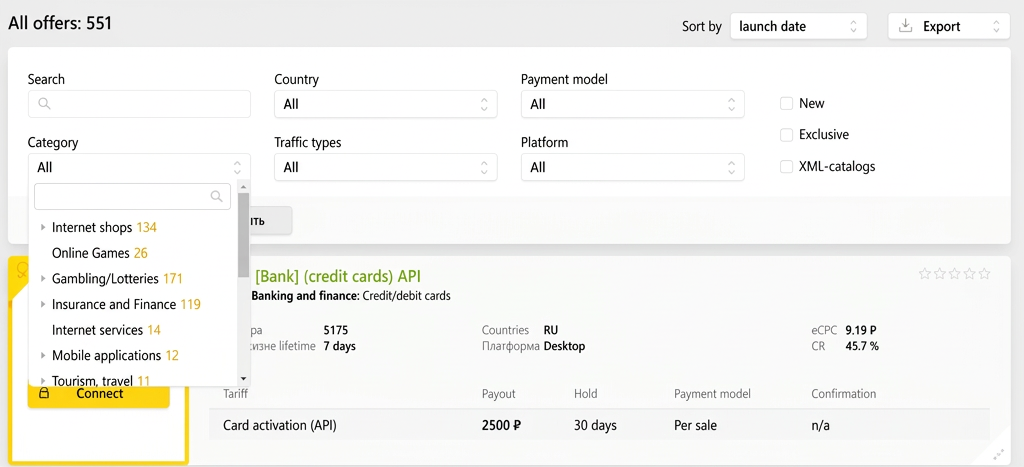Click the category list scrollbar thumb

tap(244, 236)
